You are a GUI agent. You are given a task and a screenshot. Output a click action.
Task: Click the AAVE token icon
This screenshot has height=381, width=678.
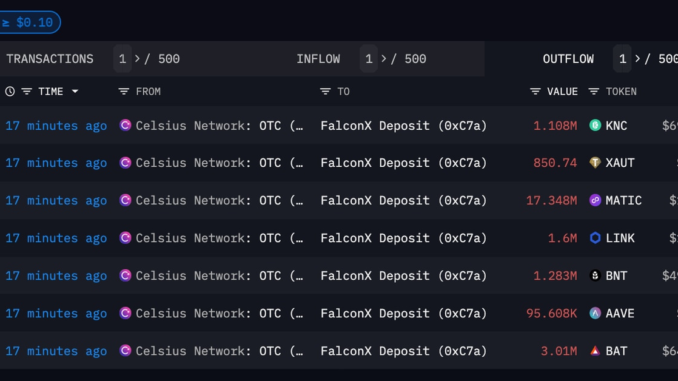(x=595, y=313)
